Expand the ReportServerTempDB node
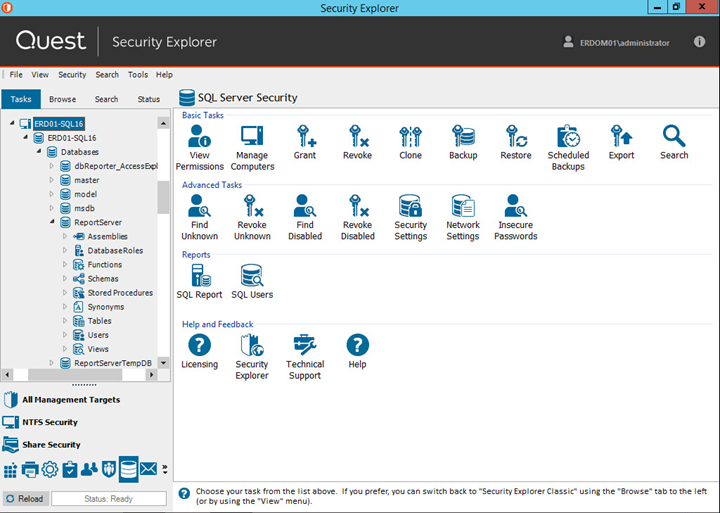 coord(52,363)
